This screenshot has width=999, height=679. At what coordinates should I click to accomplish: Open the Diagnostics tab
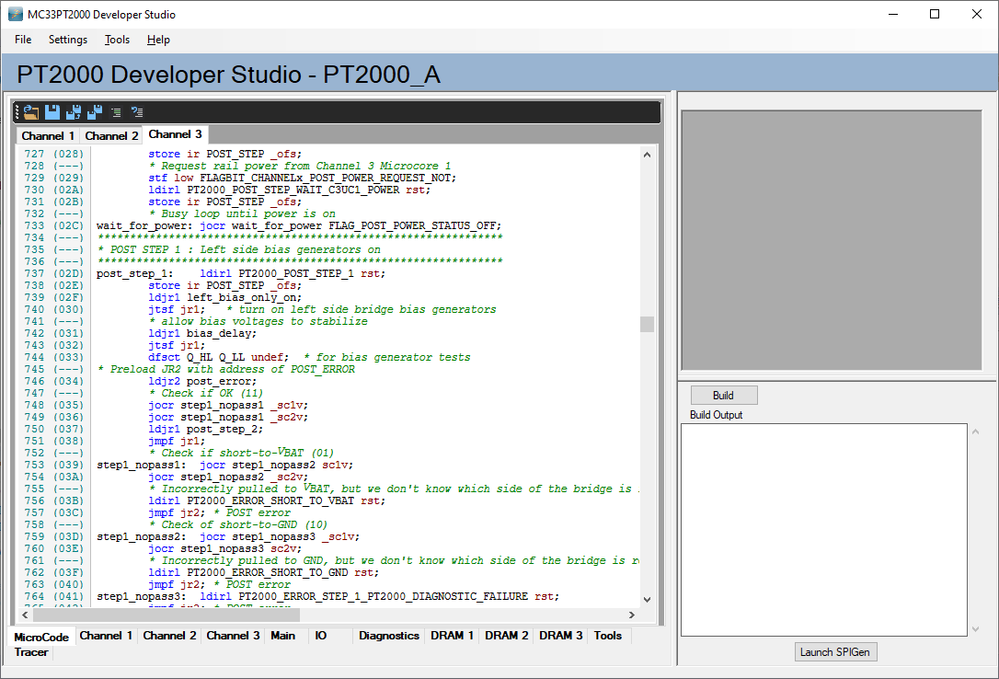(x=389, y=636)
